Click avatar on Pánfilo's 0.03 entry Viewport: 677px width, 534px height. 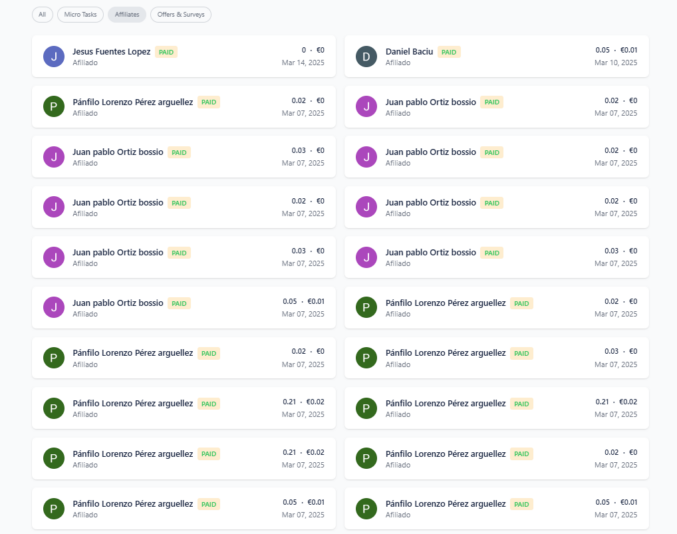point(366,358)
